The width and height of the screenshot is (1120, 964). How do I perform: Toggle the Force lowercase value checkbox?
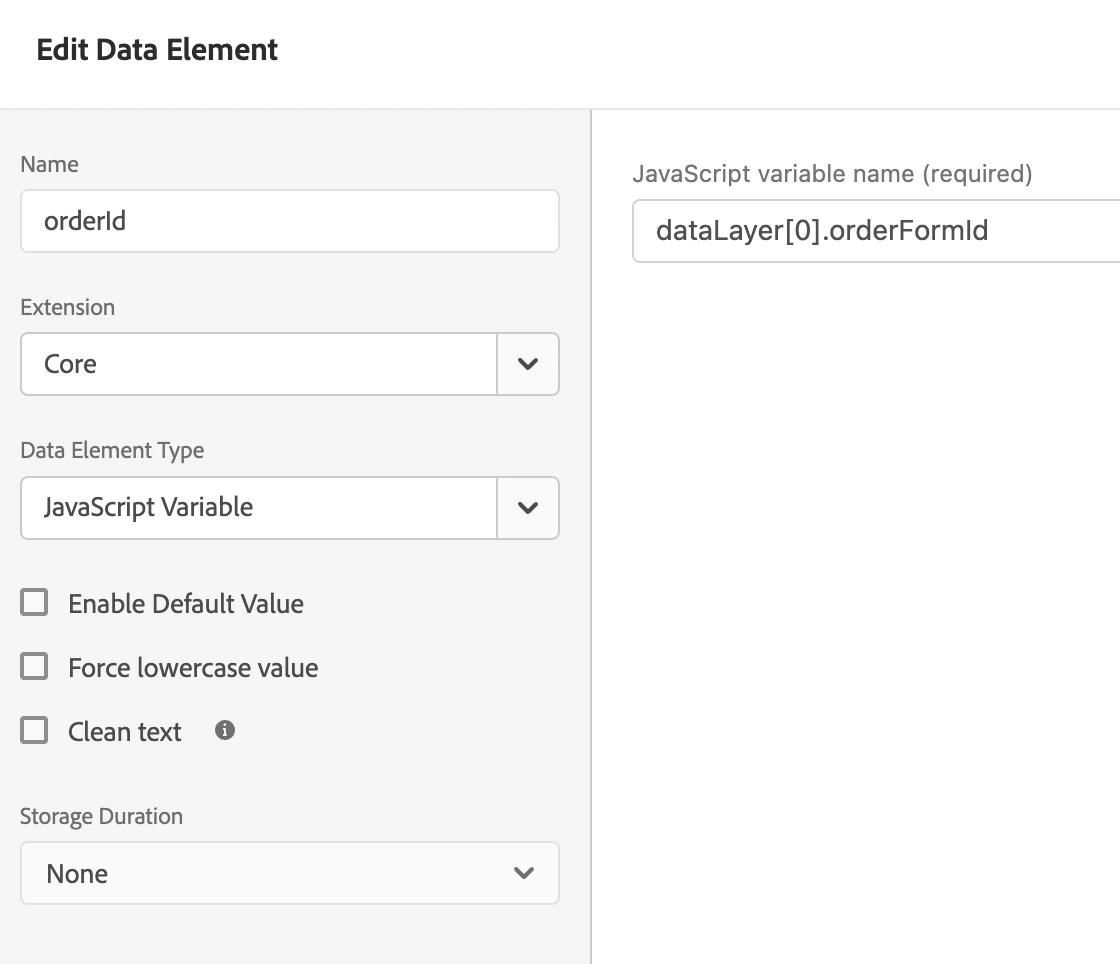[x=35, y=667]
